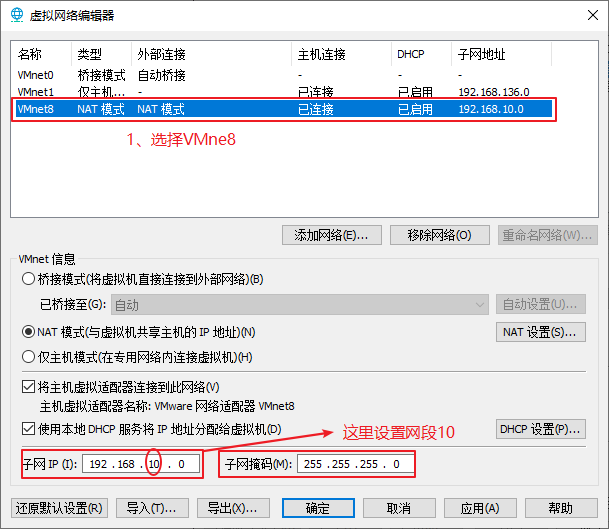Select the NAT 模式 radio button
Image resolution: width=609 pixels, height=529 pixels.
tap(28, 332)
